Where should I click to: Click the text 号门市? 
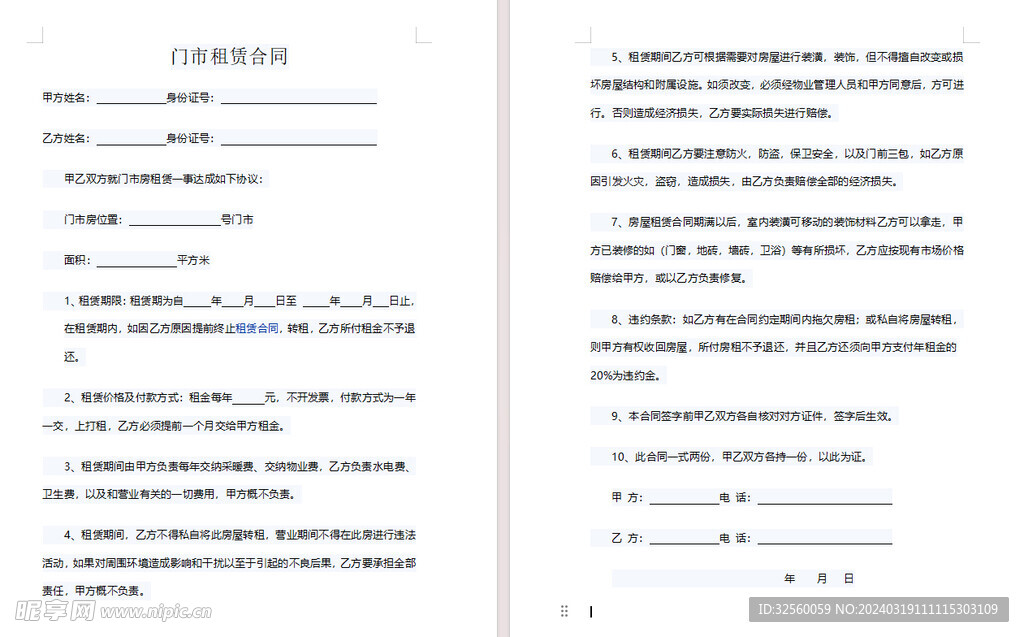(237, 220)
